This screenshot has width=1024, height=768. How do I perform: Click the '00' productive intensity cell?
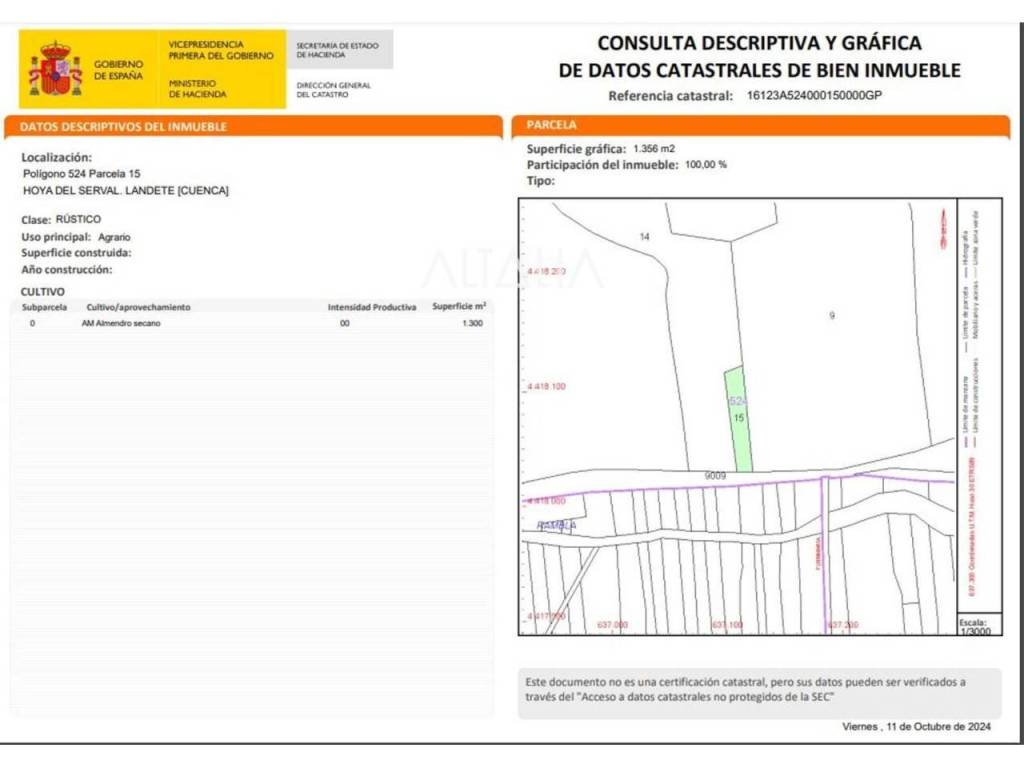pyautogui.click(x=345, y=323)
